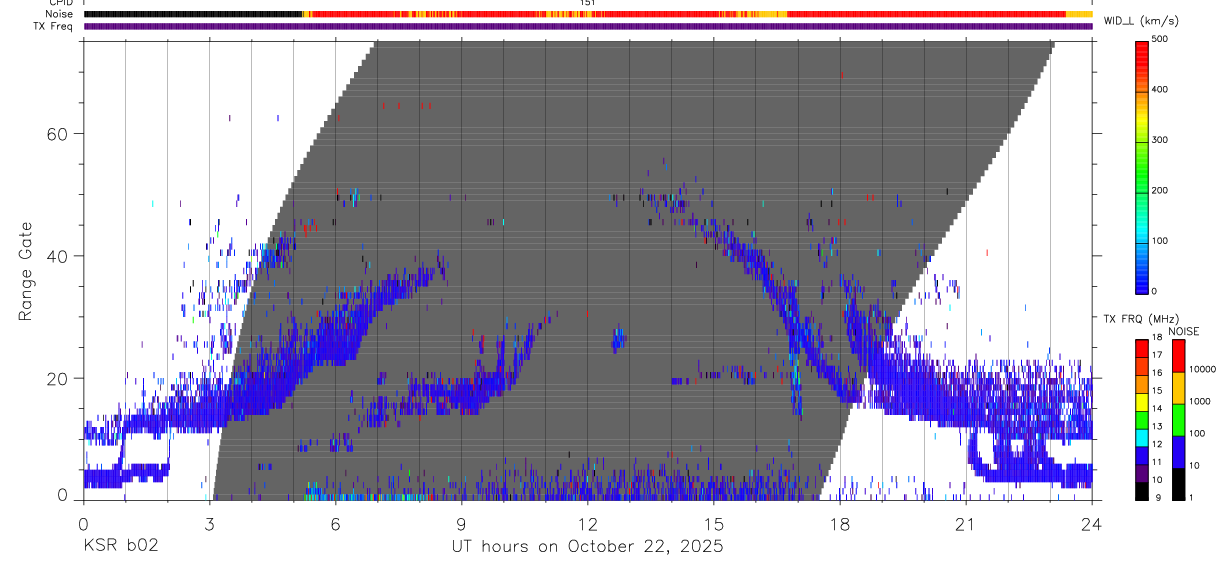1228x567 pixels.
Task: Click the 200 tick on width colorbar
Action: pos(1161,191)
